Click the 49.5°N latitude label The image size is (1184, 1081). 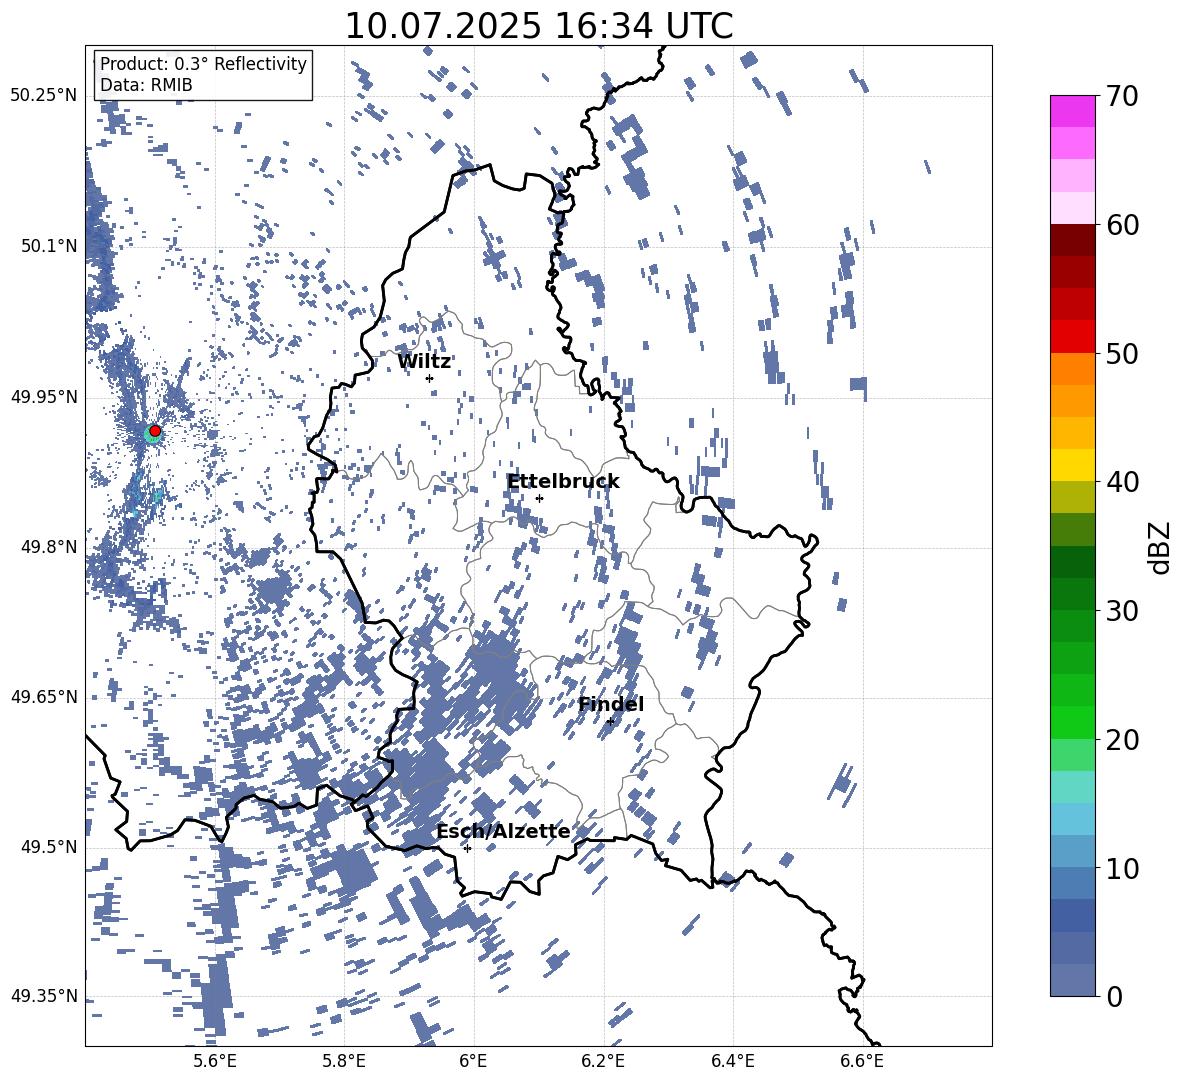49,846
